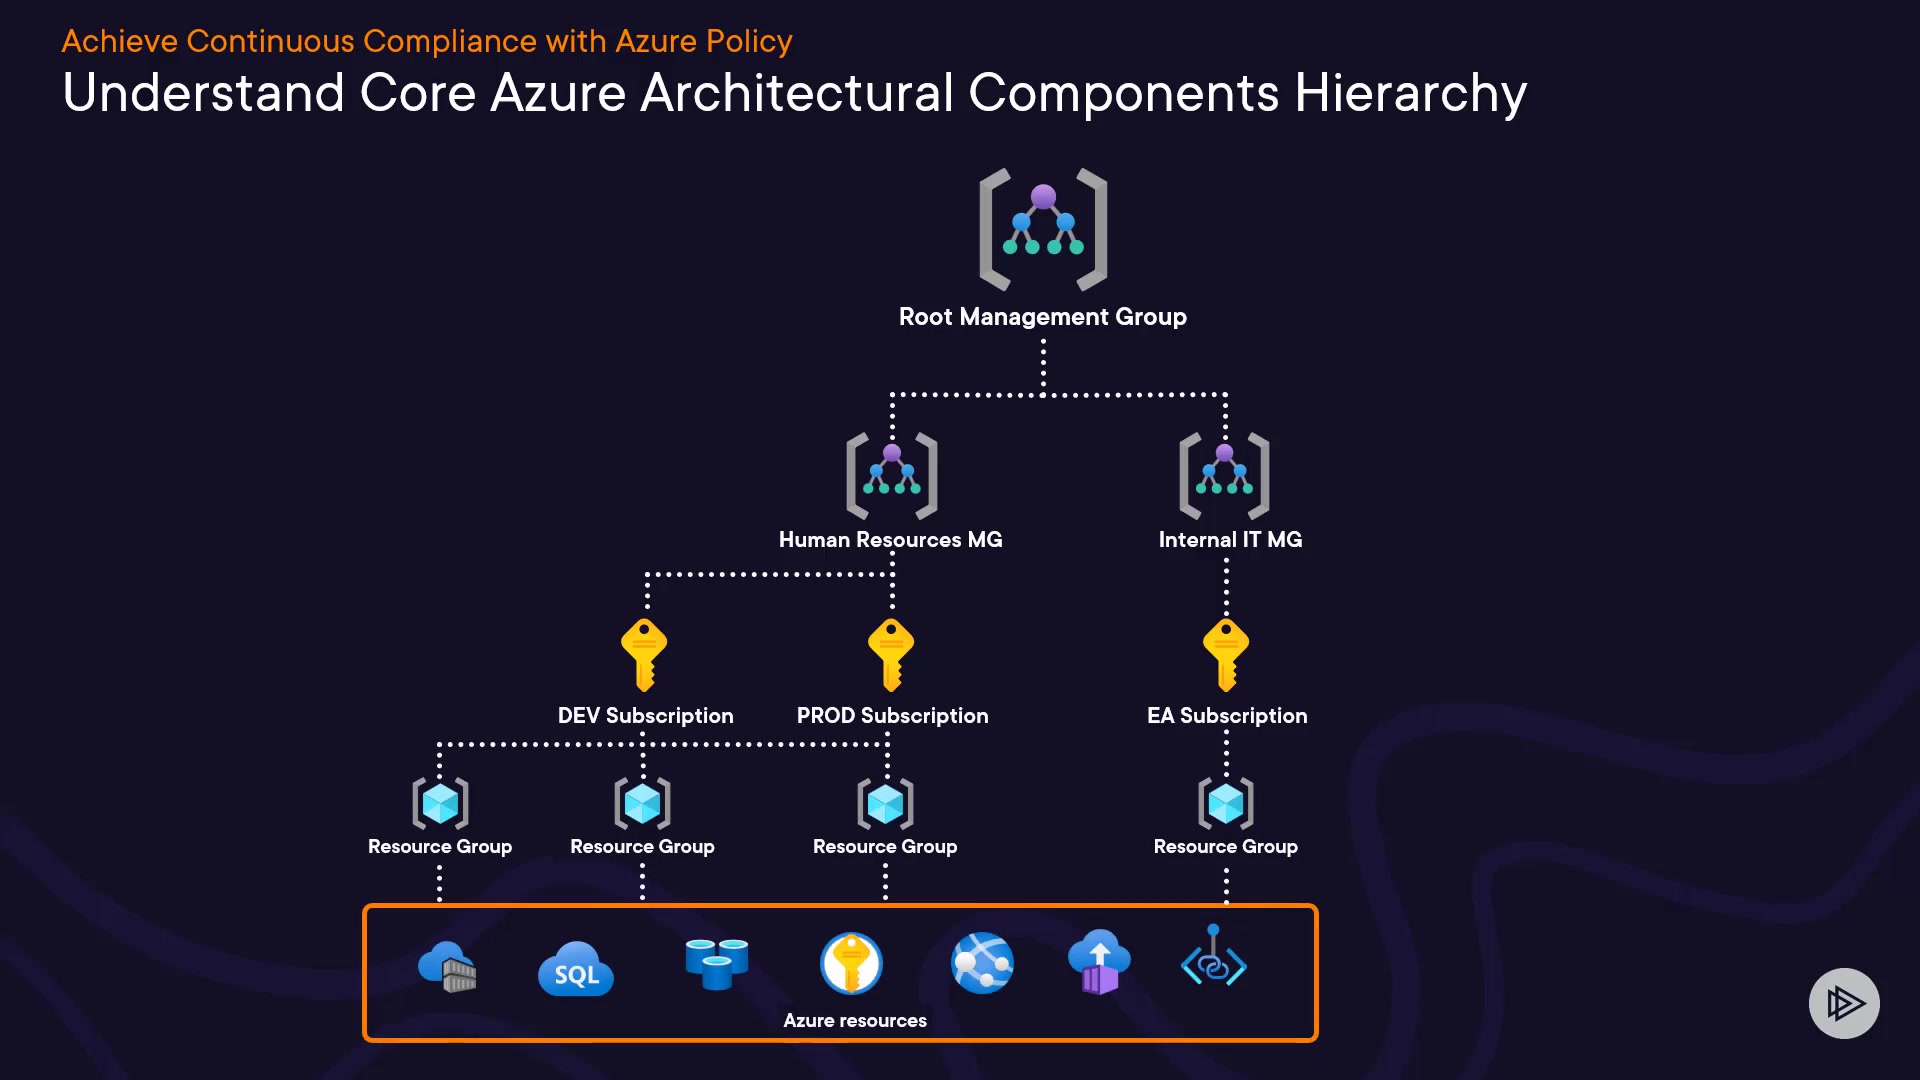Click the Azure resources label
The width and height of the screenshot is (1920, 1080).
click(854, 1020)
